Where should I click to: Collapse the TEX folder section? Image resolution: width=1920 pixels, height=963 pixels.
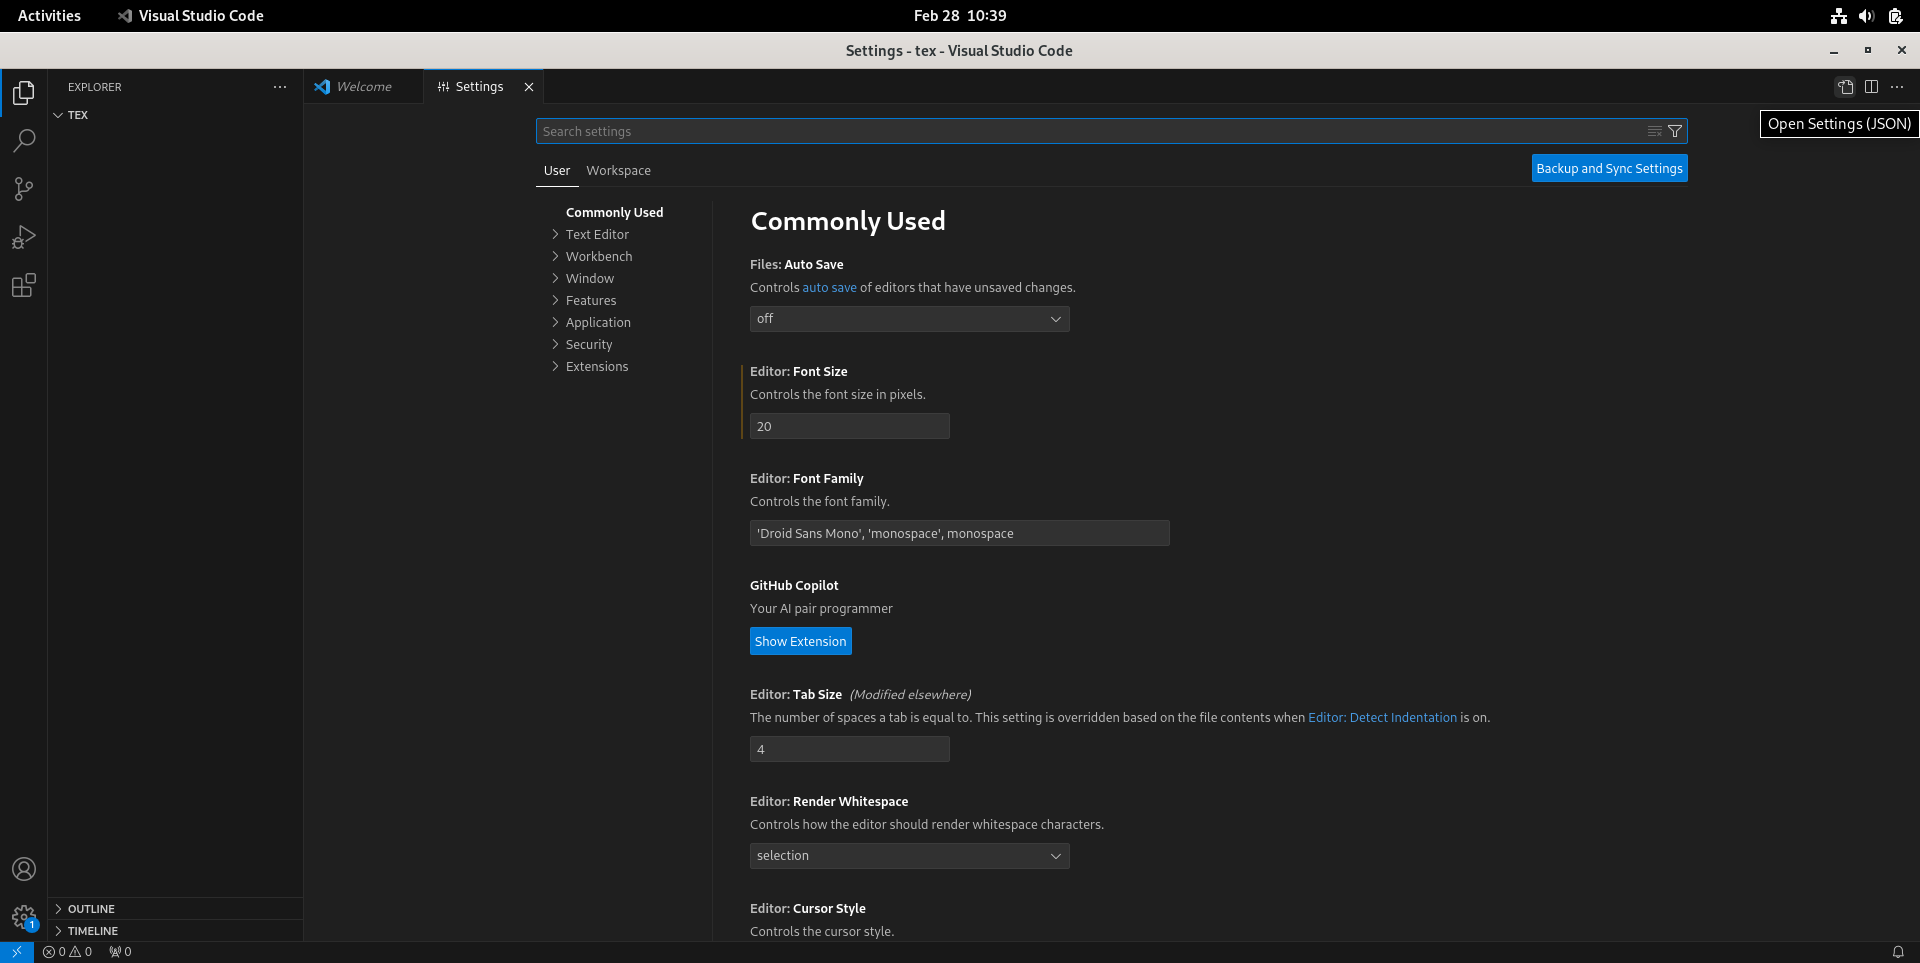[x=175, y=115]
